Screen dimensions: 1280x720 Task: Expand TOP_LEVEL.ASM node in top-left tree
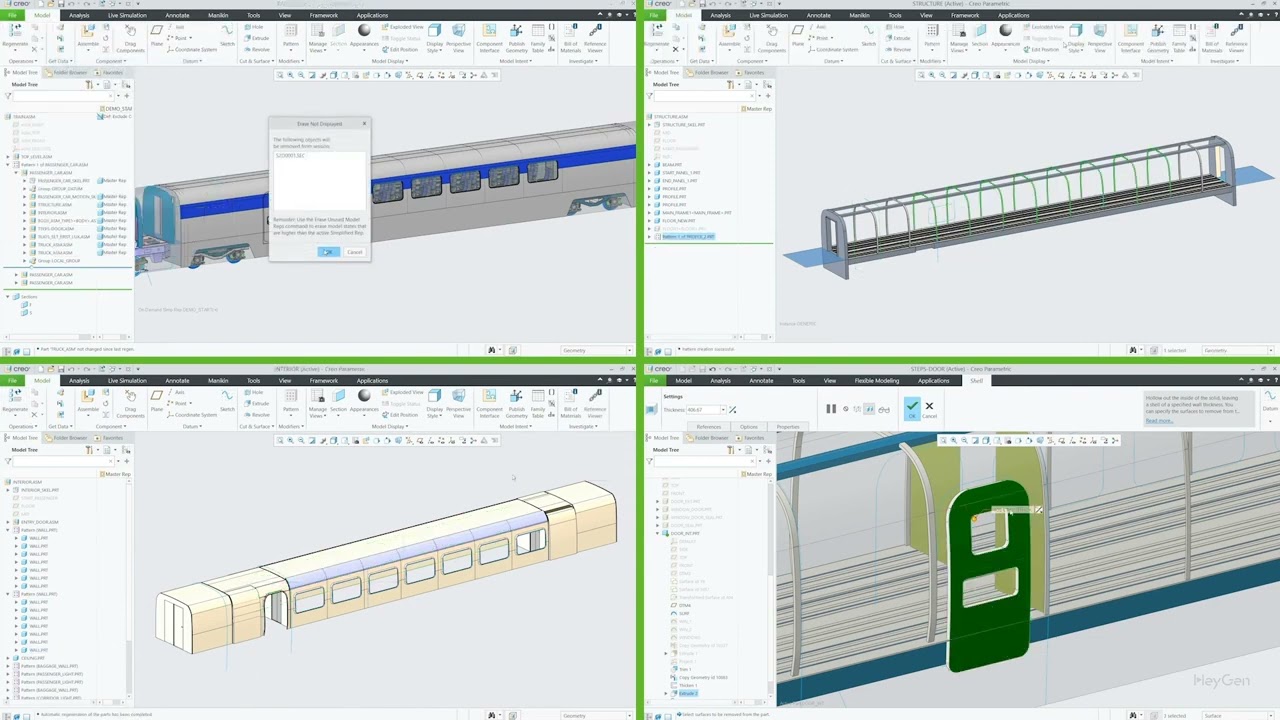tap(8, 157)
